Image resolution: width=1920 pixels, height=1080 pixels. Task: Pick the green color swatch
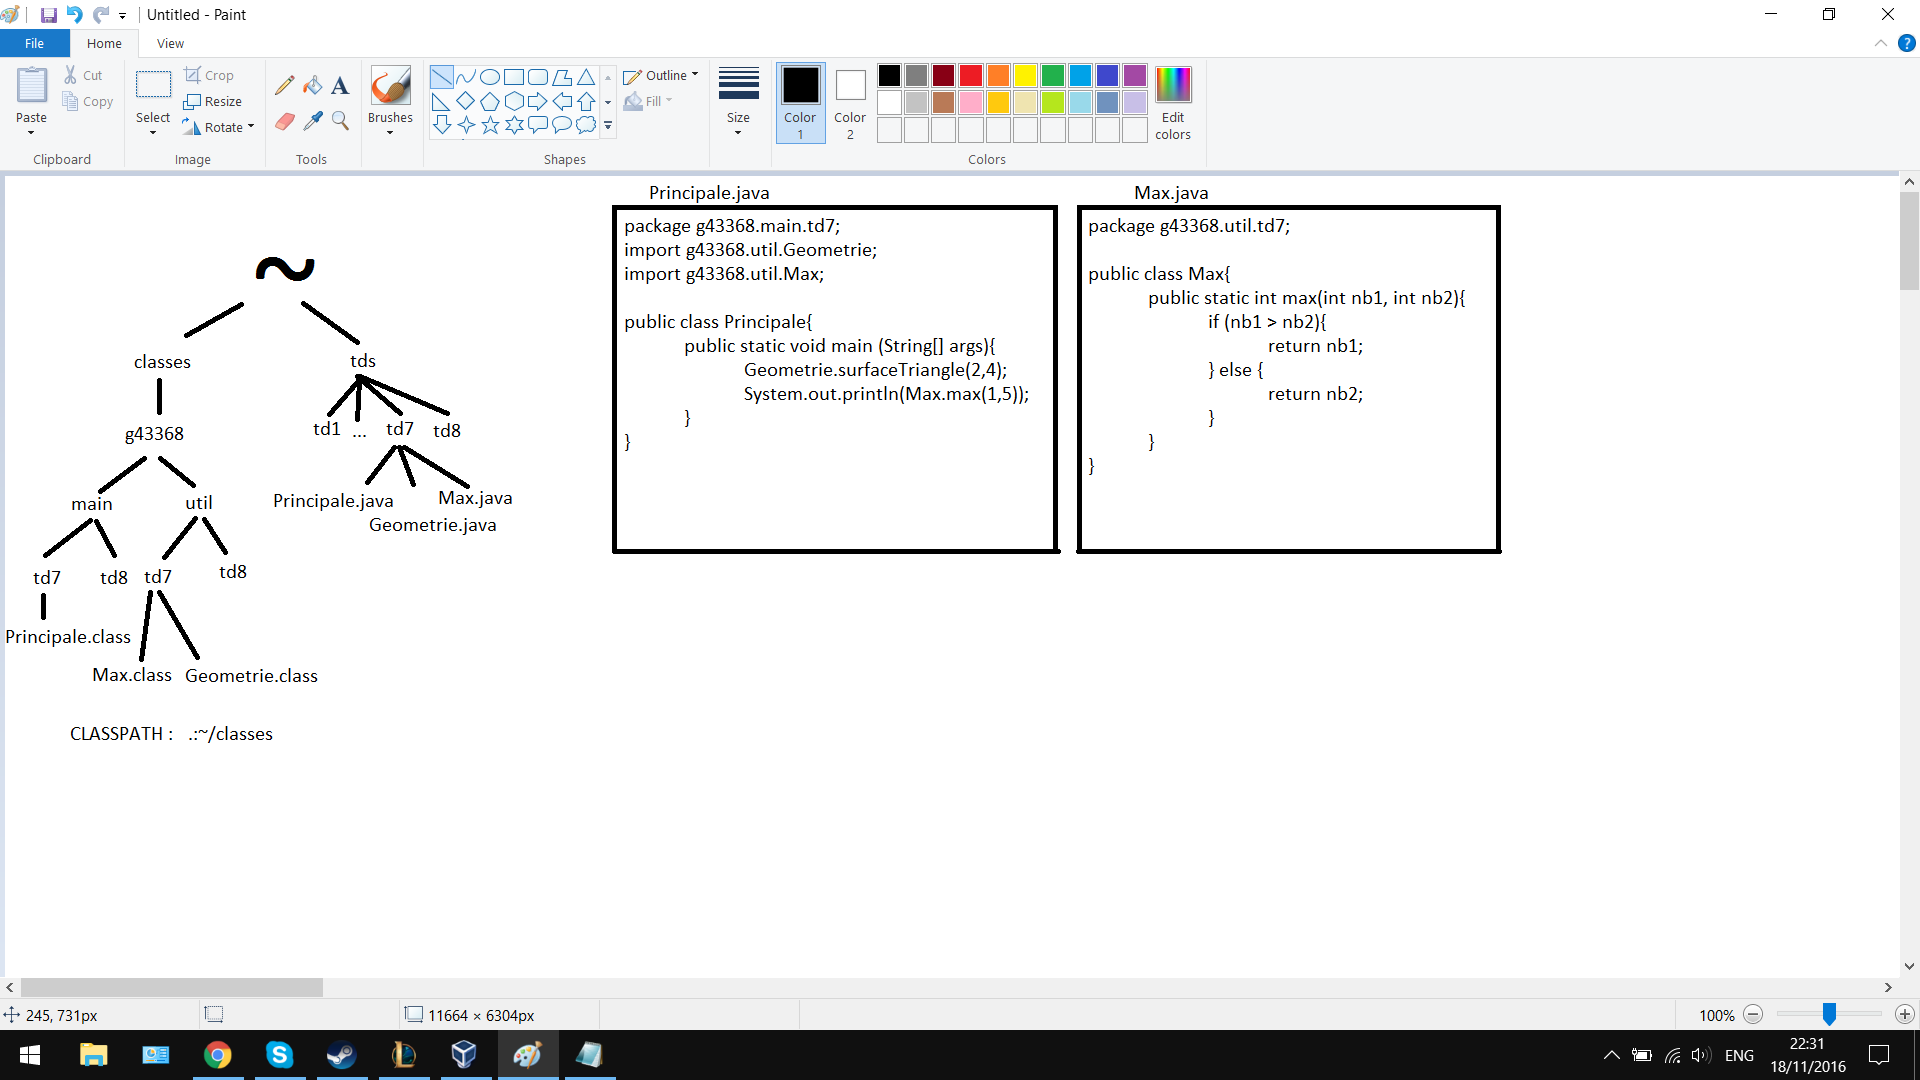1053,76
